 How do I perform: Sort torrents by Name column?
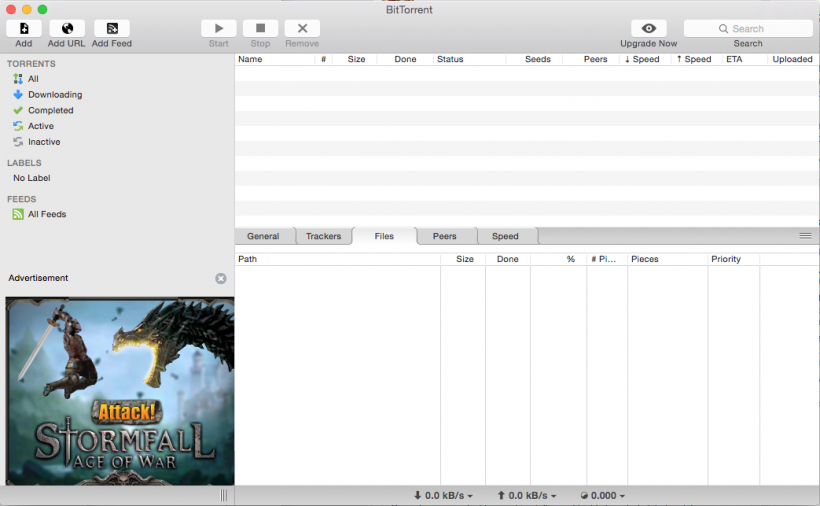(x=275, y=59)
